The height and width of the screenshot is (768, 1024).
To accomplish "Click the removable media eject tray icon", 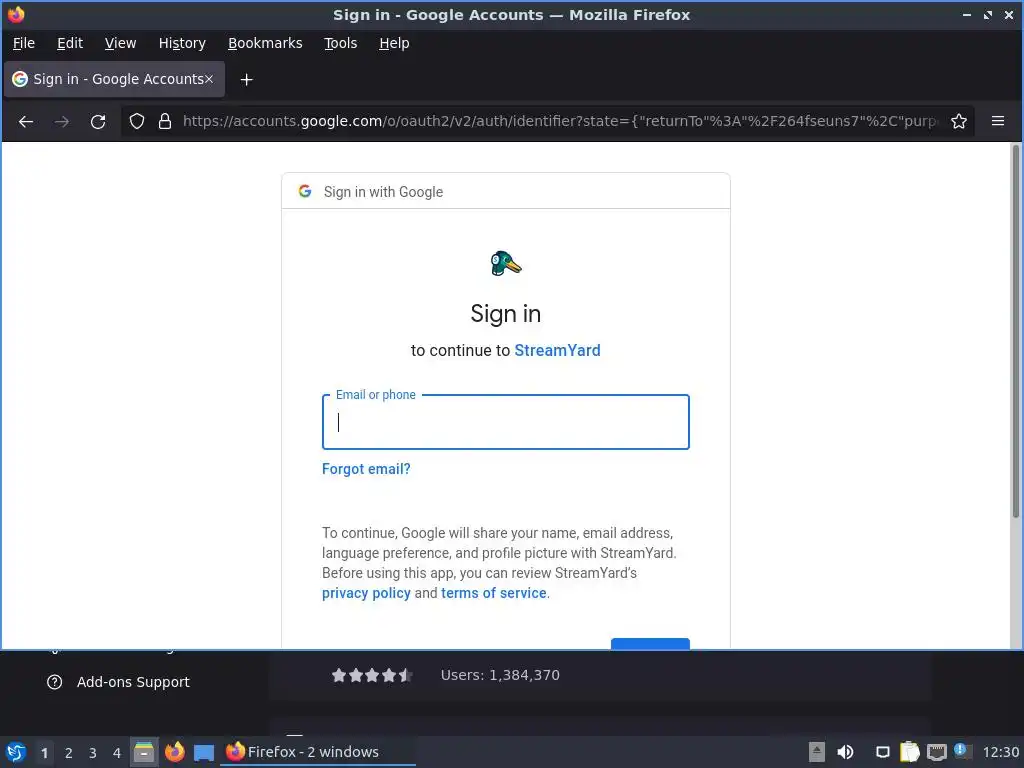I will tap(816, 752).
